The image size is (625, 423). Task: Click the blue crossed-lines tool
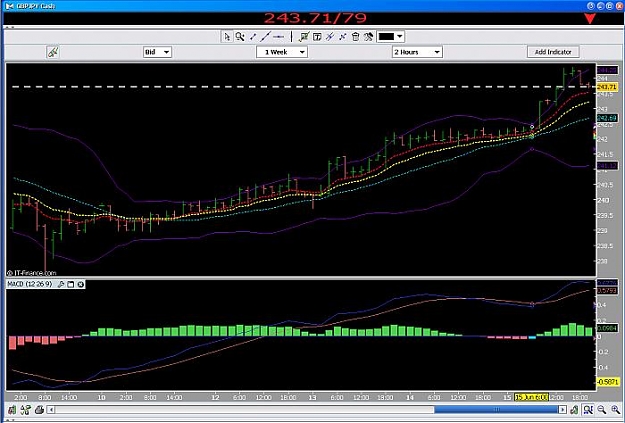[x=342, y=37]
